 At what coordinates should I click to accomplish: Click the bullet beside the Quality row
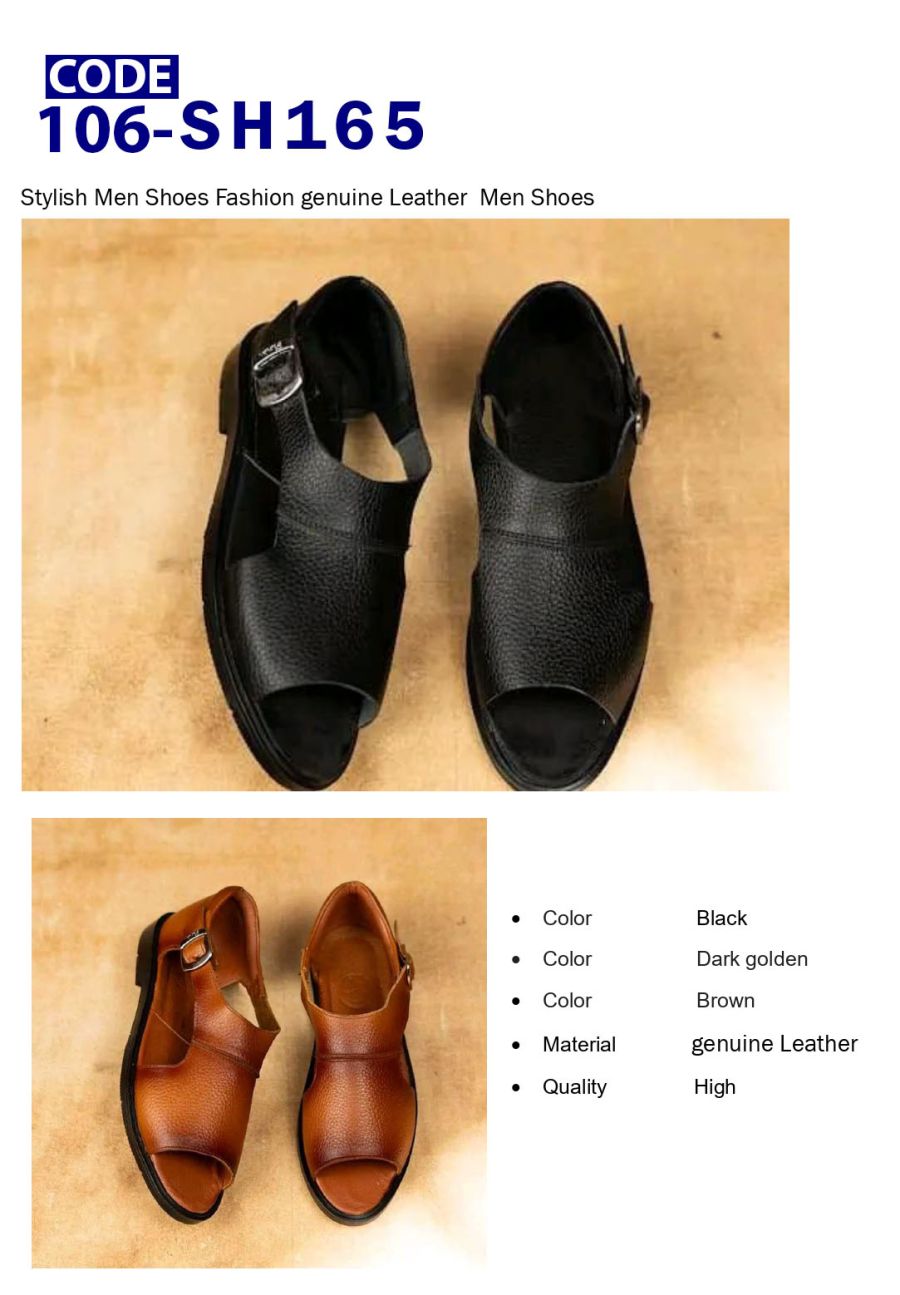pyautogui.click(x=516, y=1087)
